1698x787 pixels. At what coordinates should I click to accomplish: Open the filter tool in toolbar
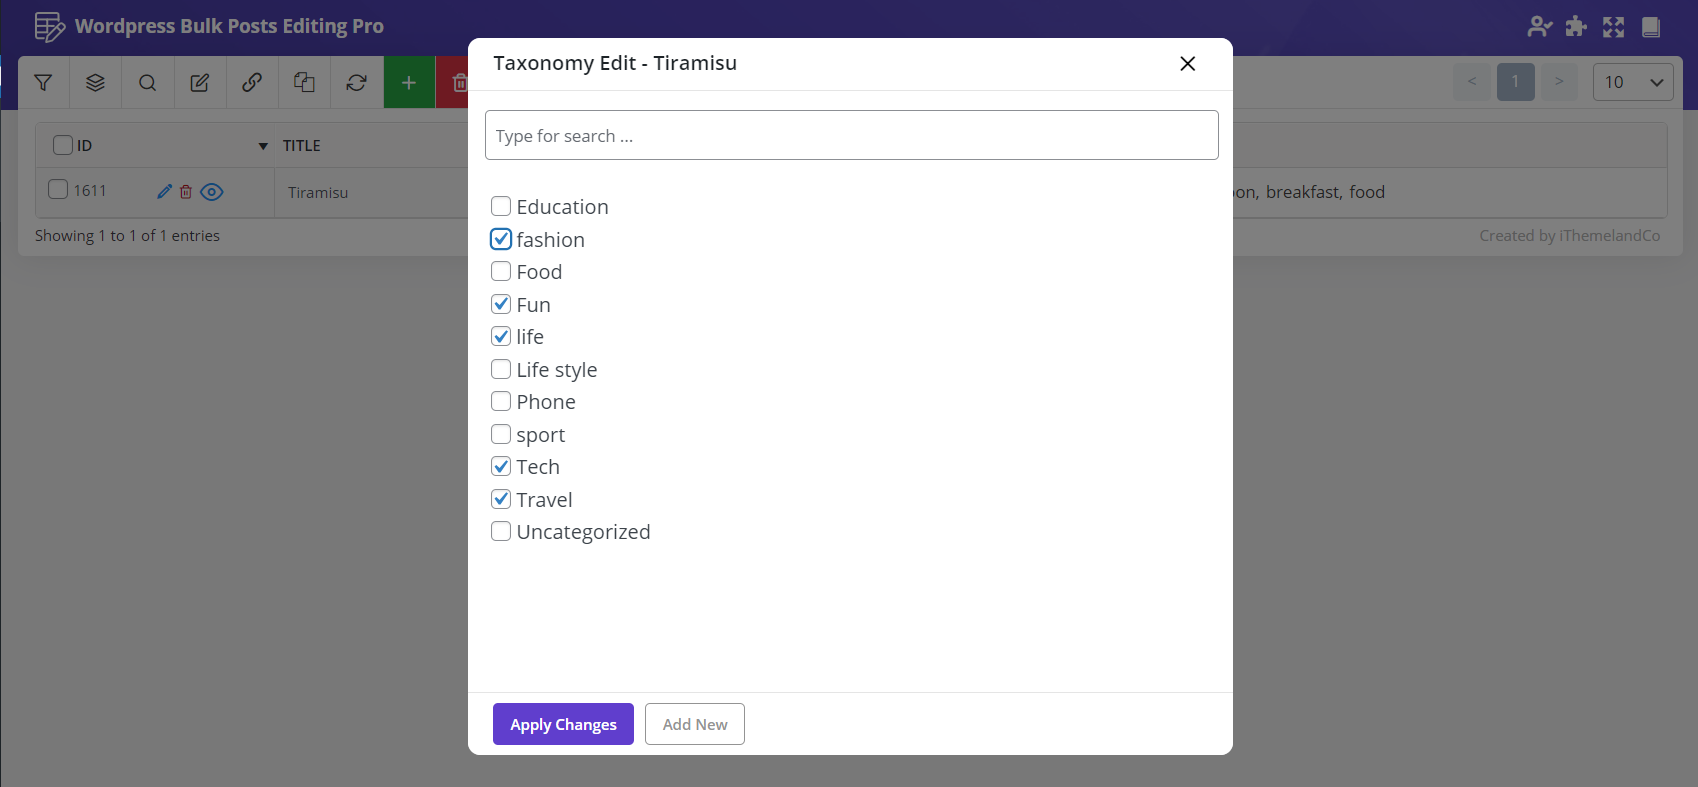pos(43,83)
